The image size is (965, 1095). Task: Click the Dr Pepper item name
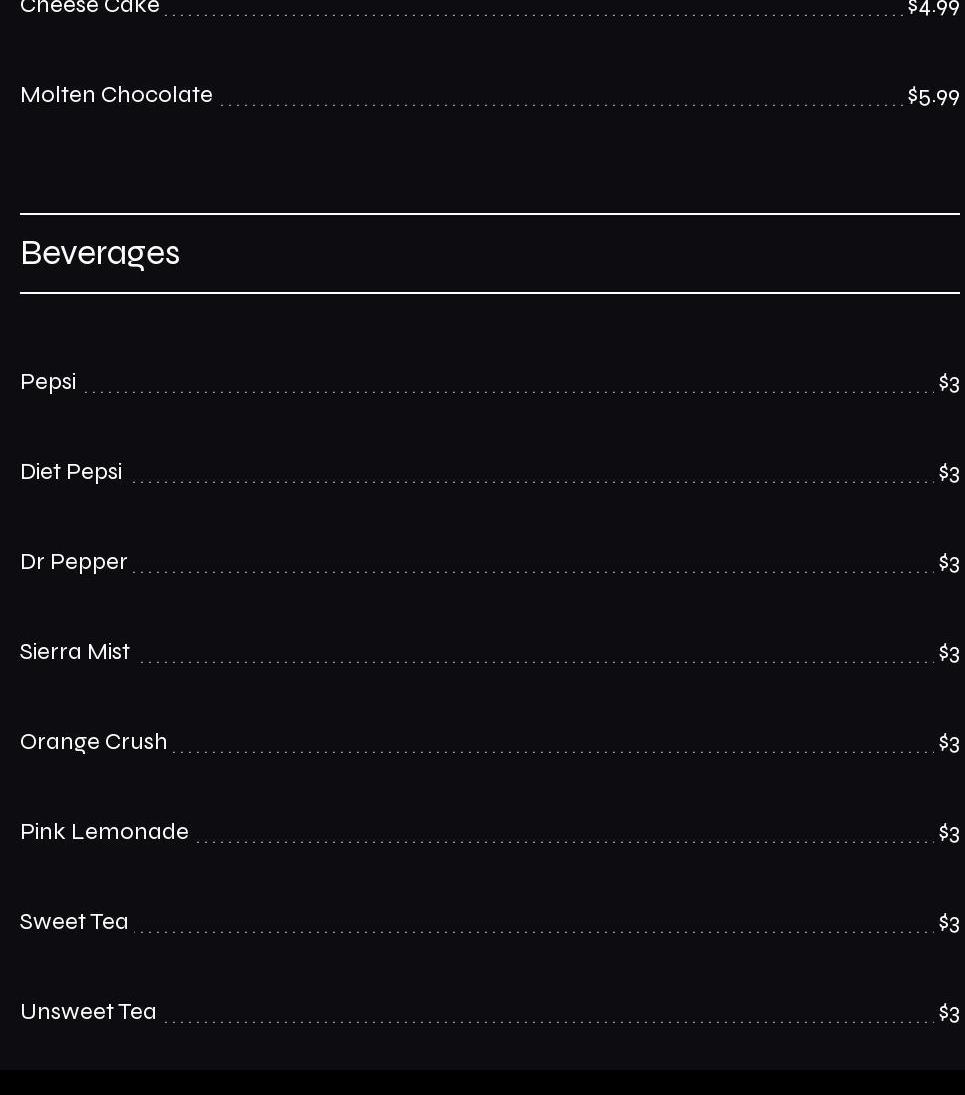(x=74, y=562)
